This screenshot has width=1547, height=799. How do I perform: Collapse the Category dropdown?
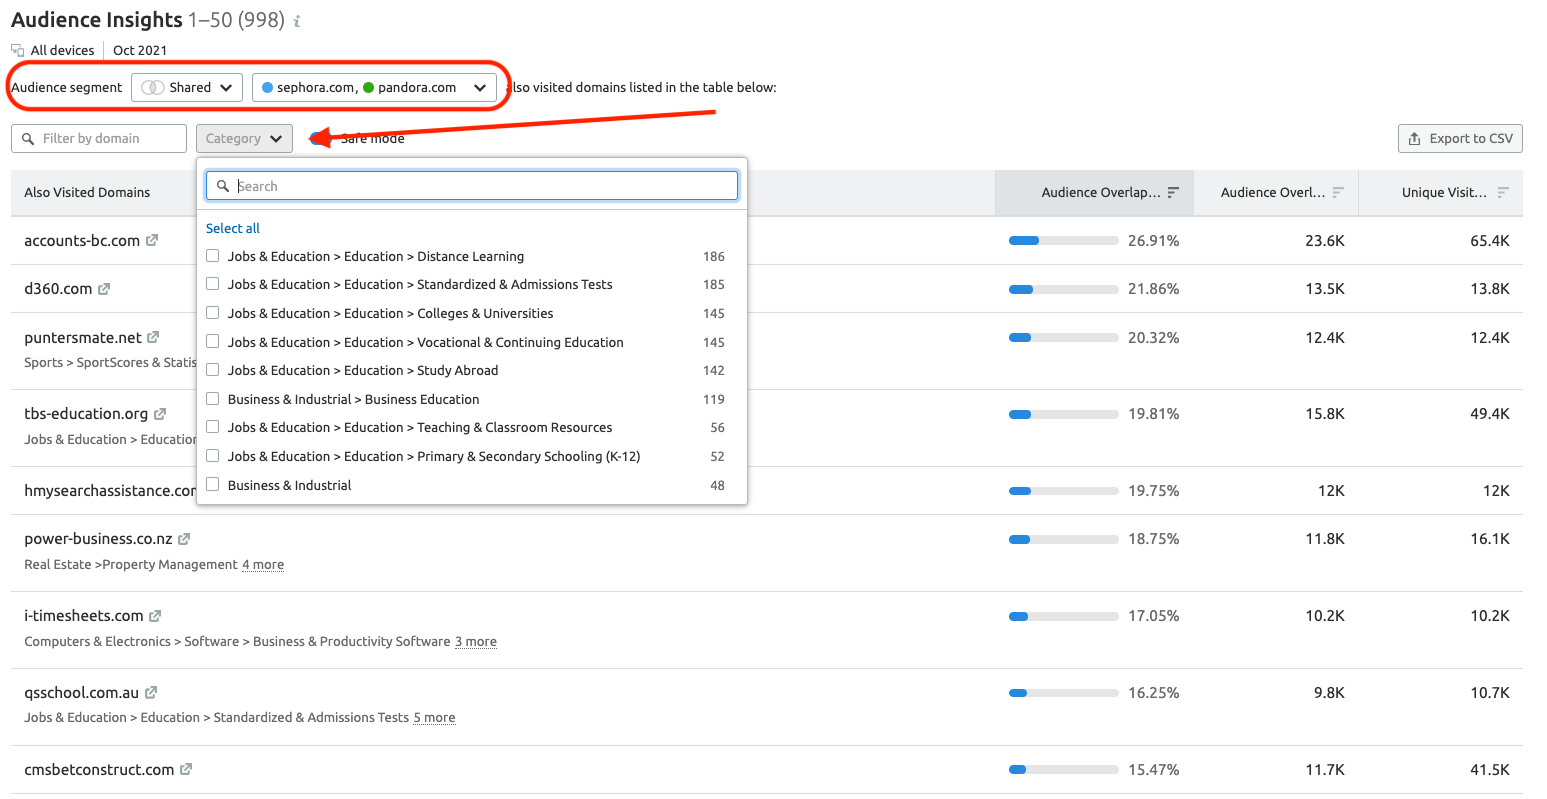(x=244, y=138)
